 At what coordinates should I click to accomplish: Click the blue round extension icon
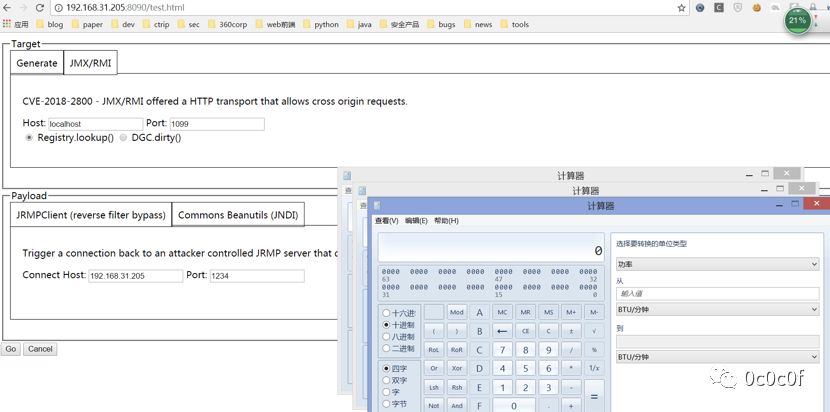click(x=700, y=8)
